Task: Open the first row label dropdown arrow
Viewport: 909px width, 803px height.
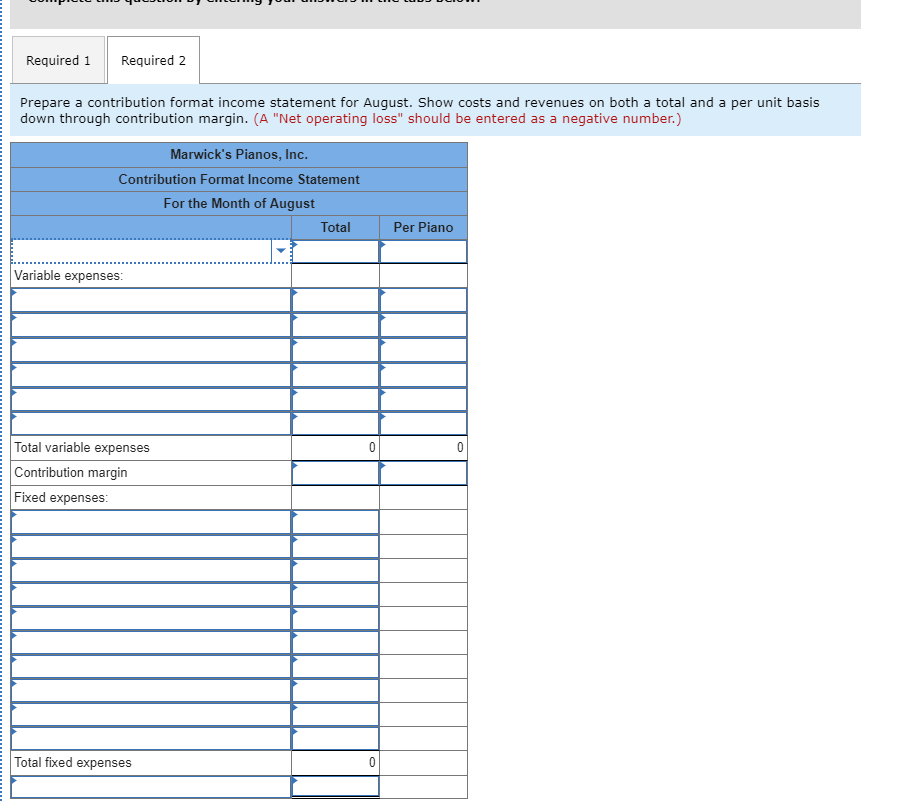Action: (281, 251)
